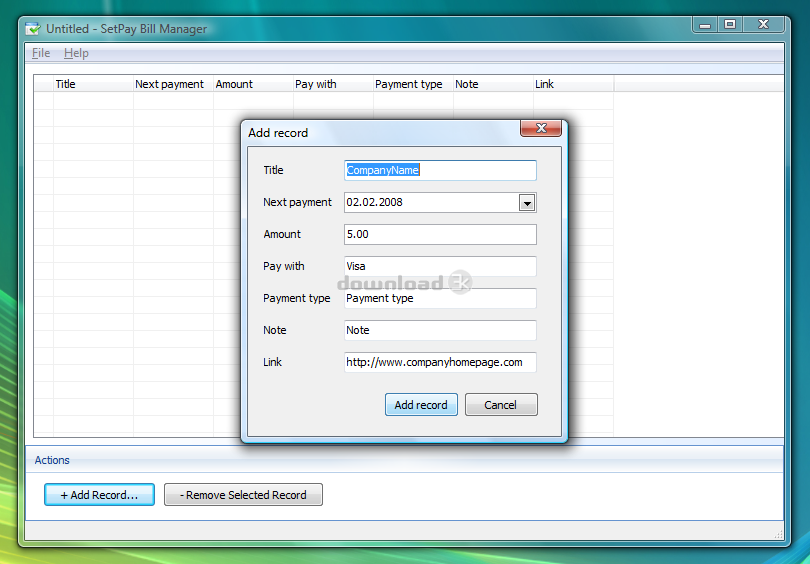Focus the Payment type field
This screenshot has width=810, height=564.
[440, 298]
